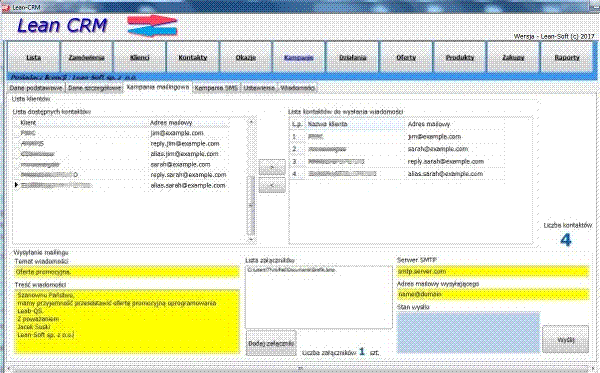Click the remove-contact left arrow button
Image resolution: width=600 pixels, height=373 pixels.
click(272, 185)
